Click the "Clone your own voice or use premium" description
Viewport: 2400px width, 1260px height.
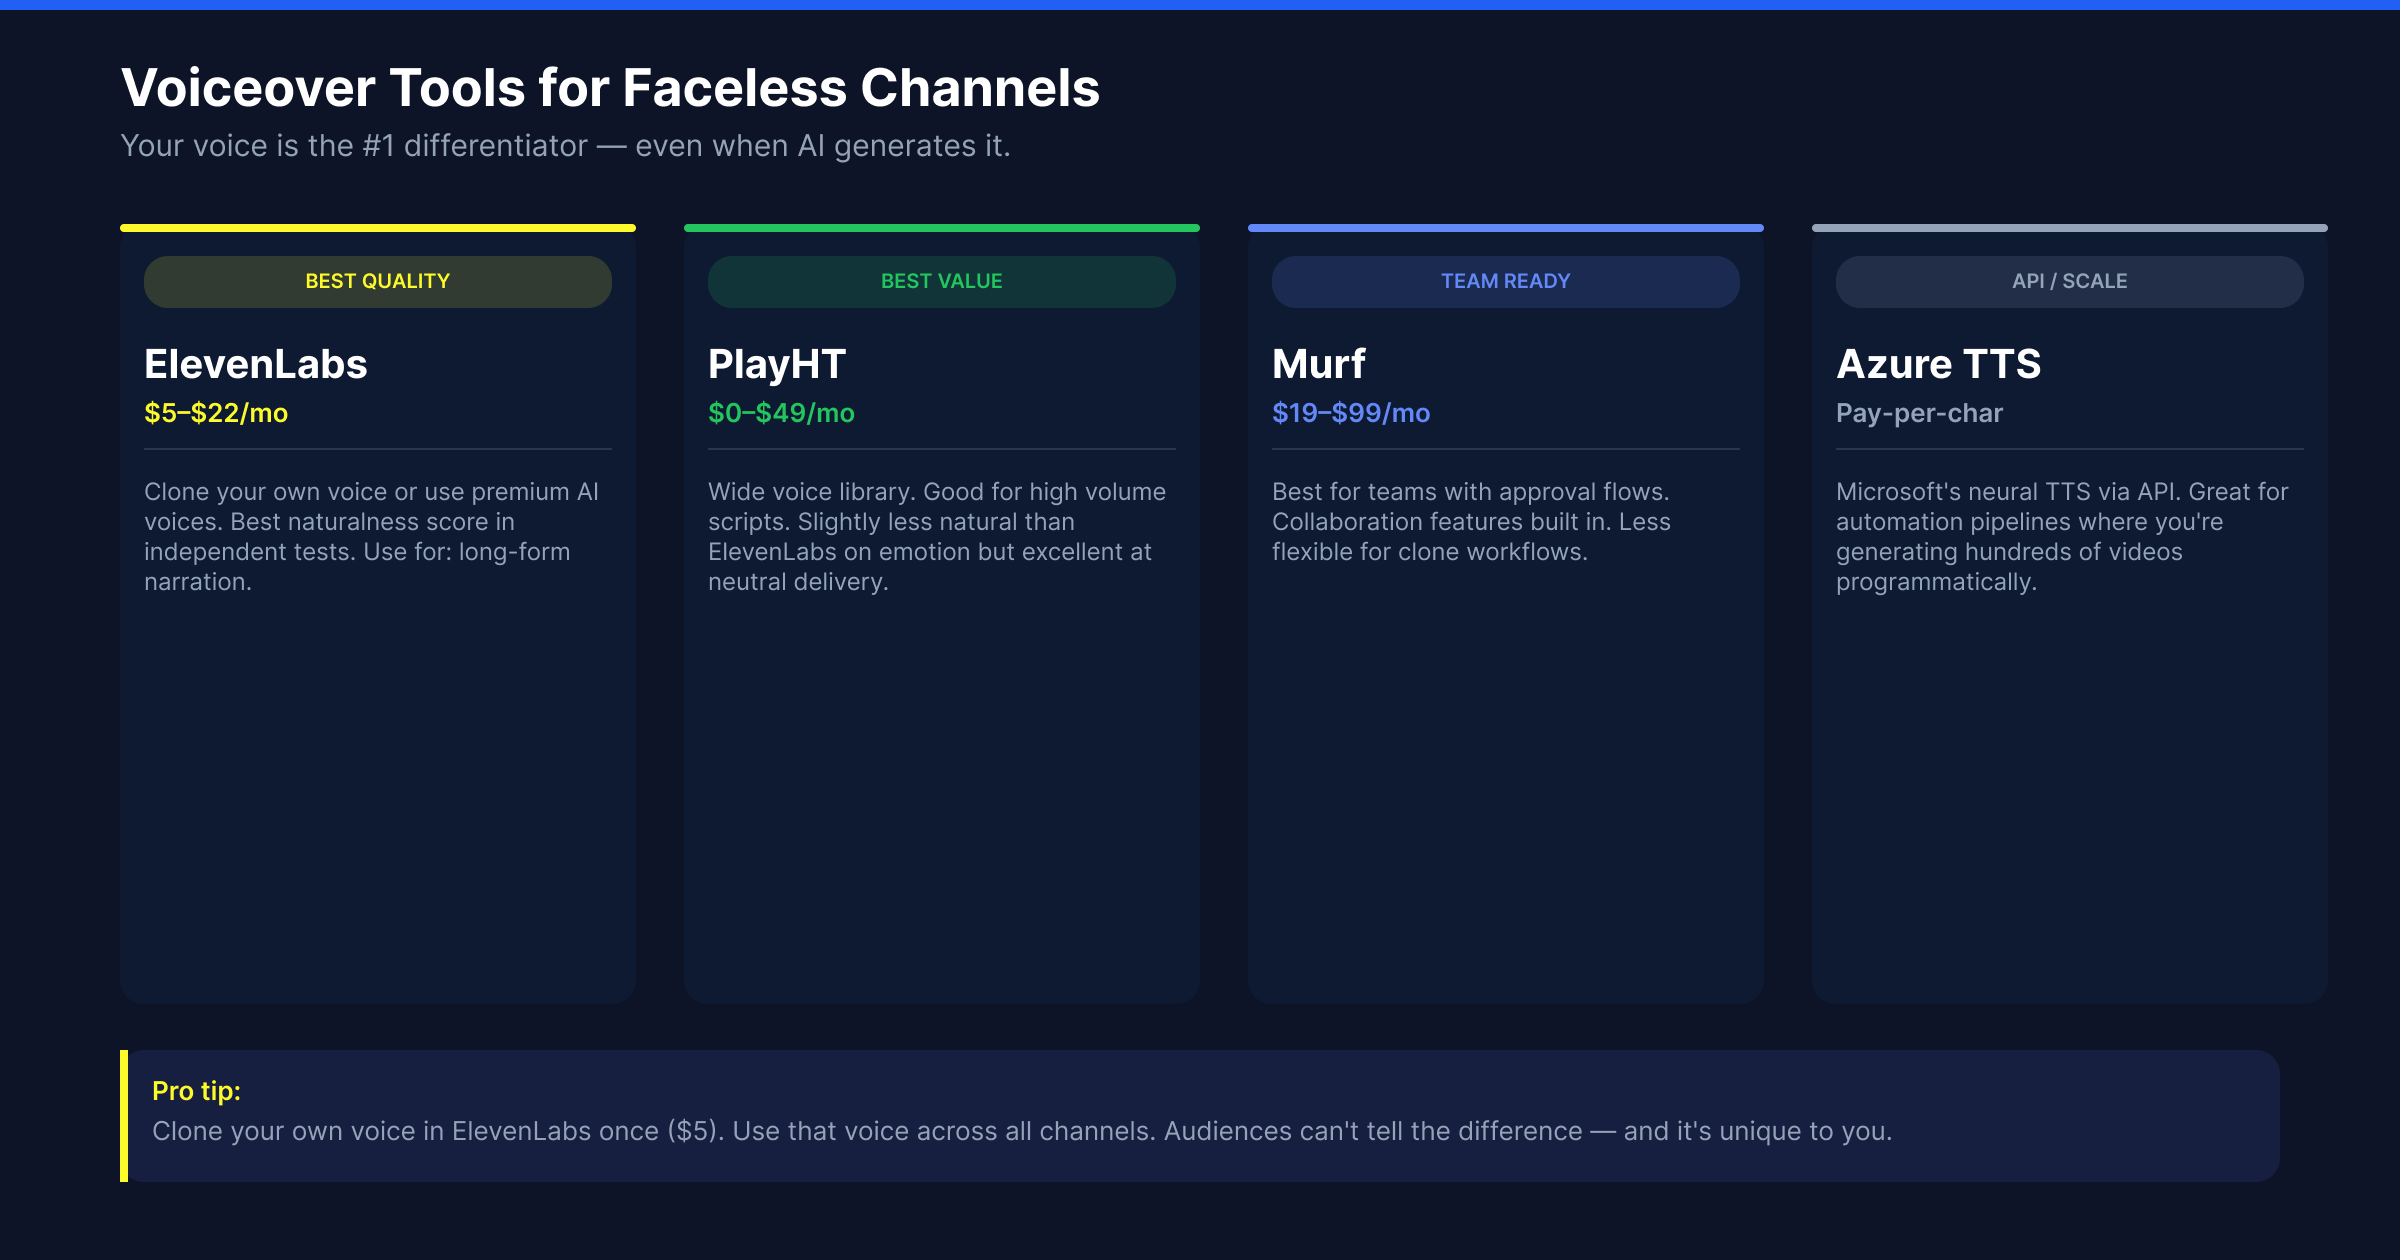click(372, 537)
